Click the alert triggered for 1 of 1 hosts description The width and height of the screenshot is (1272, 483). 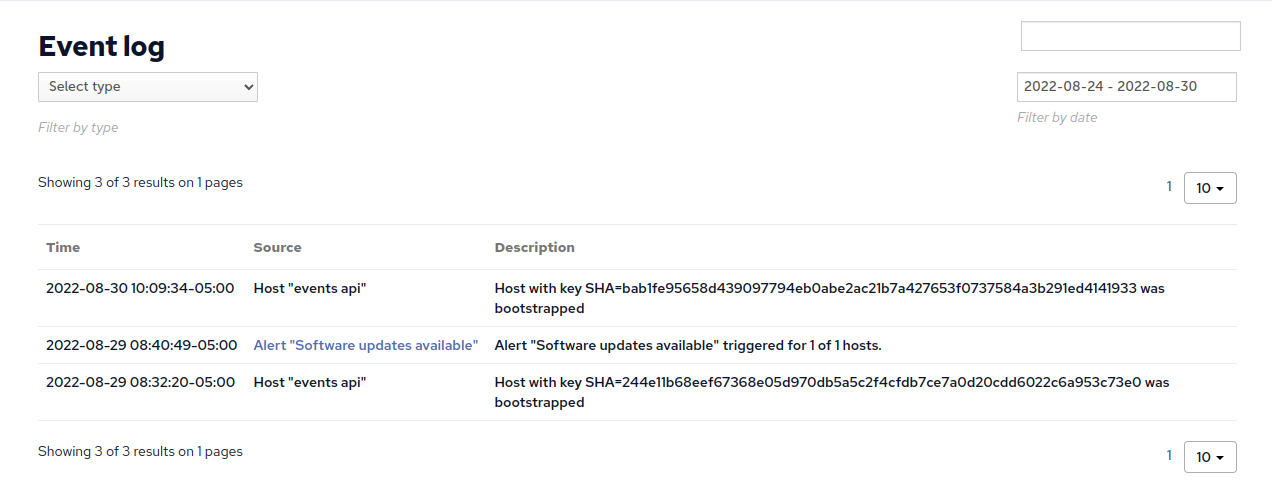pyautogui.click(x=687, y=345)
